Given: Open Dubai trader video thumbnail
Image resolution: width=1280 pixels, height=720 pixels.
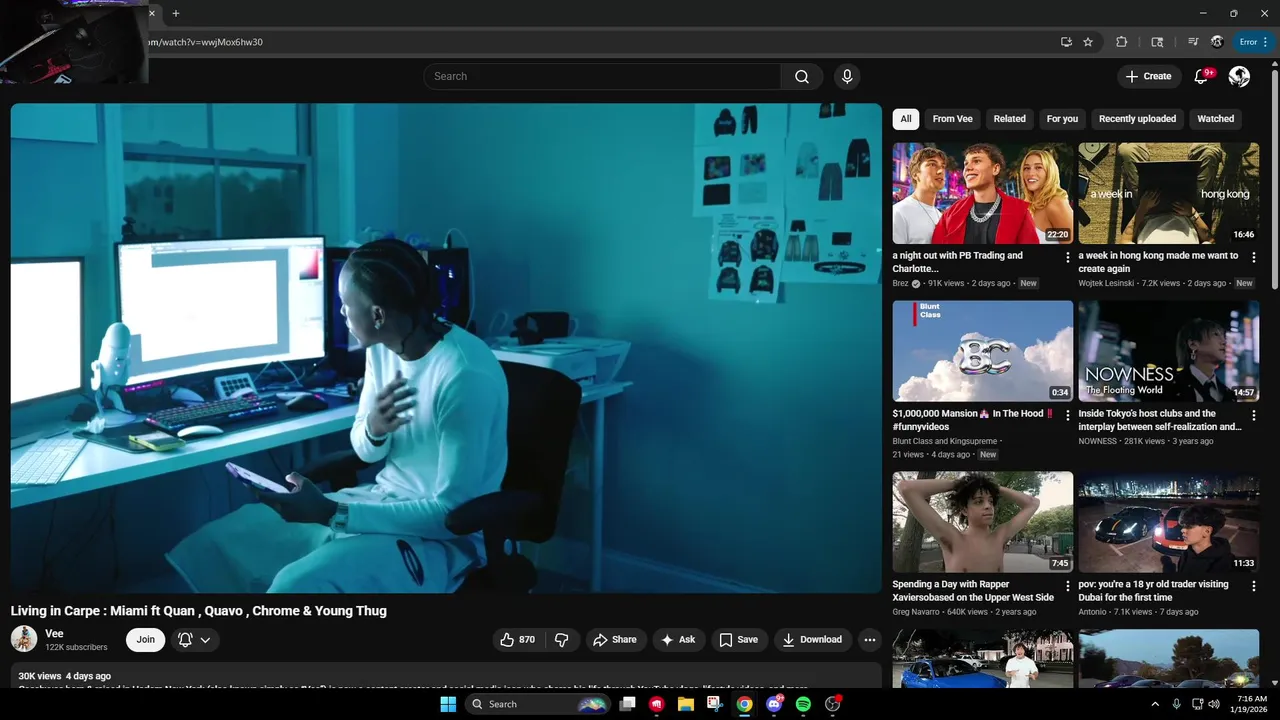Looking at the screenshot, I should point(1169,522).
